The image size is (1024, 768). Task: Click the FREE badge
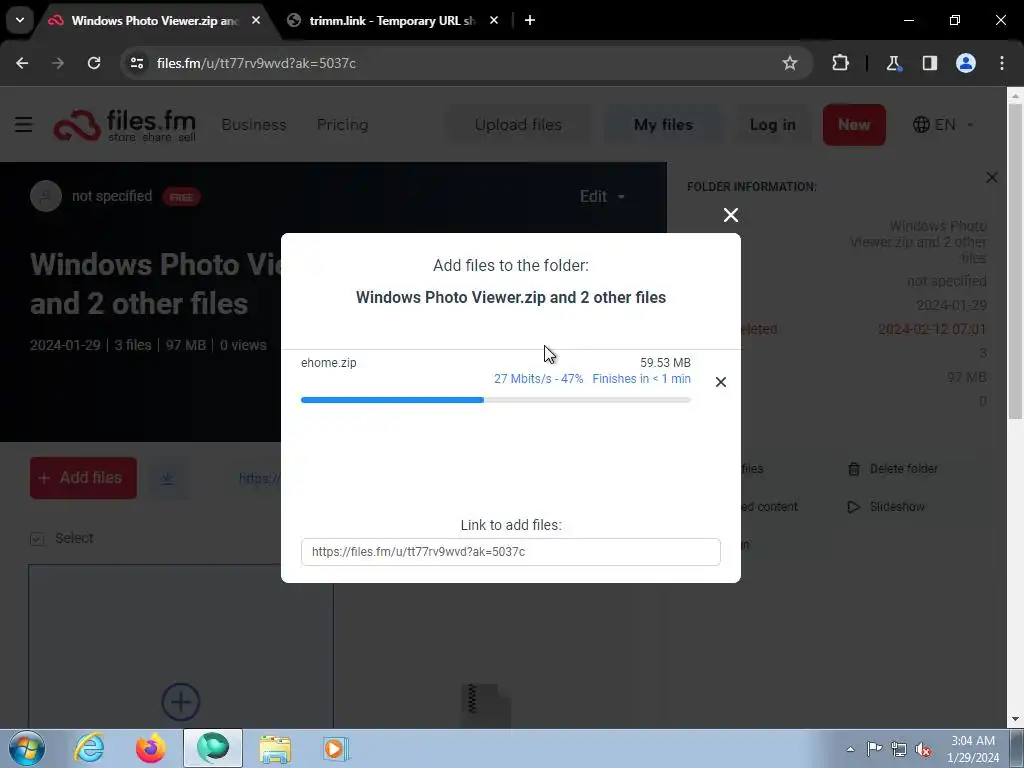coord(181,197)
